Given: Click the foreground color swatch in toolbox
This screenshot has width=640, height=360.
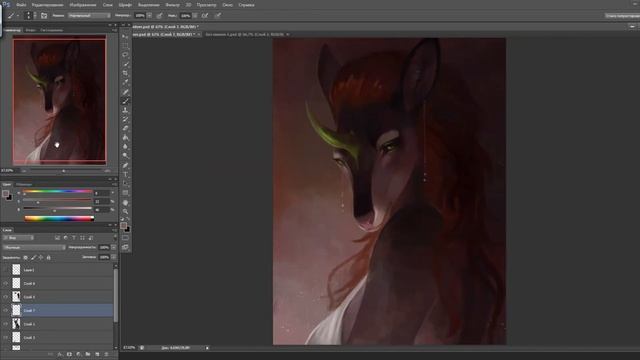Looking at the screenshot, I should 123,226.
